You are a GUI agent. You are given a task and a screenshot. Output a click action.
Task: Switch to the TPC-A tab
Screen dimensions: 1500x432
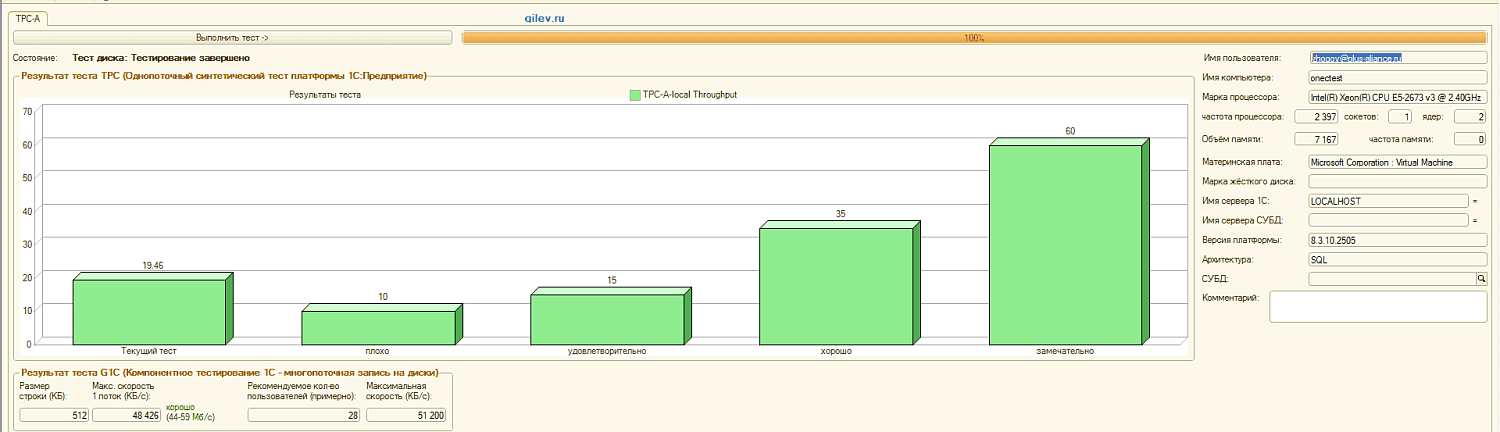click(x=28, y=19)
